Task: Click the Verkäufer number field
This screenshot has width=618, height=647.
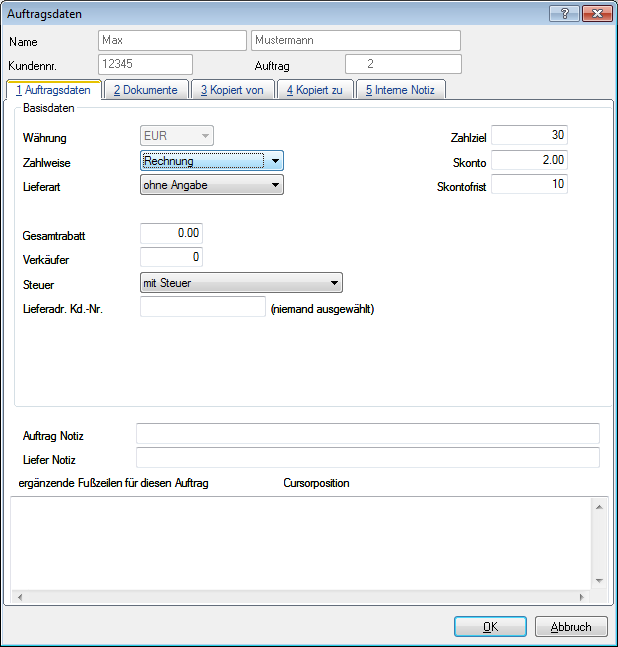Action: click(x=171, y=258)
